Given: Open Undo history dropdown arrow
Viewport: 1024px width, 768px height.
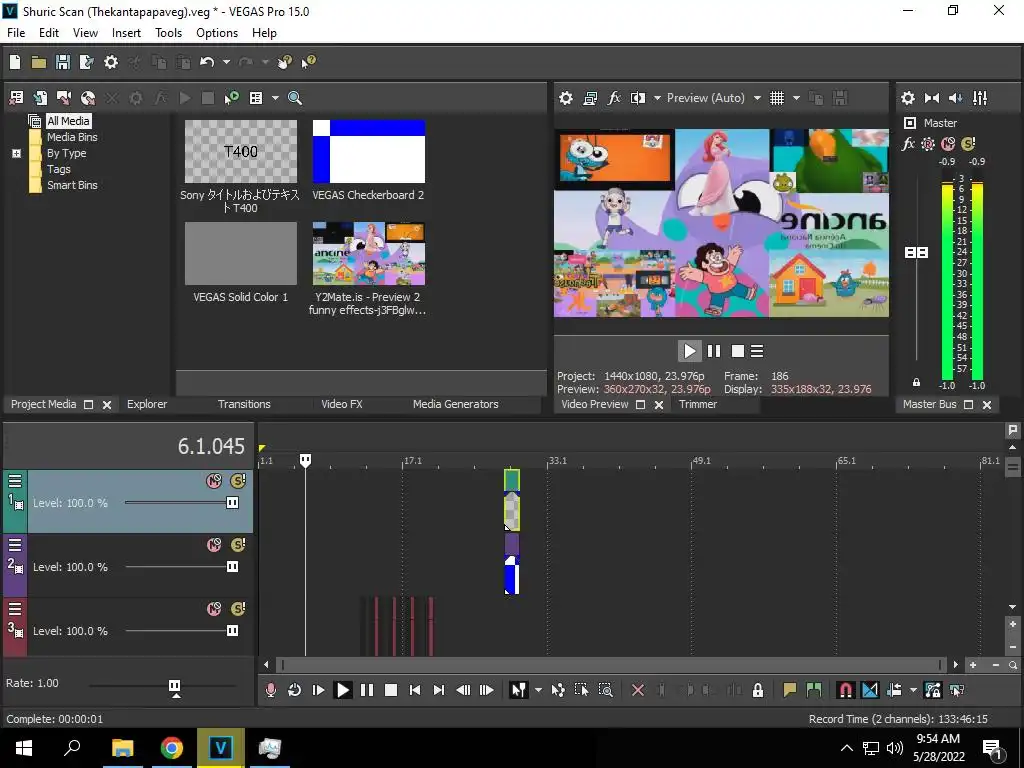Looking at the screenshot, I should (226, 62).
